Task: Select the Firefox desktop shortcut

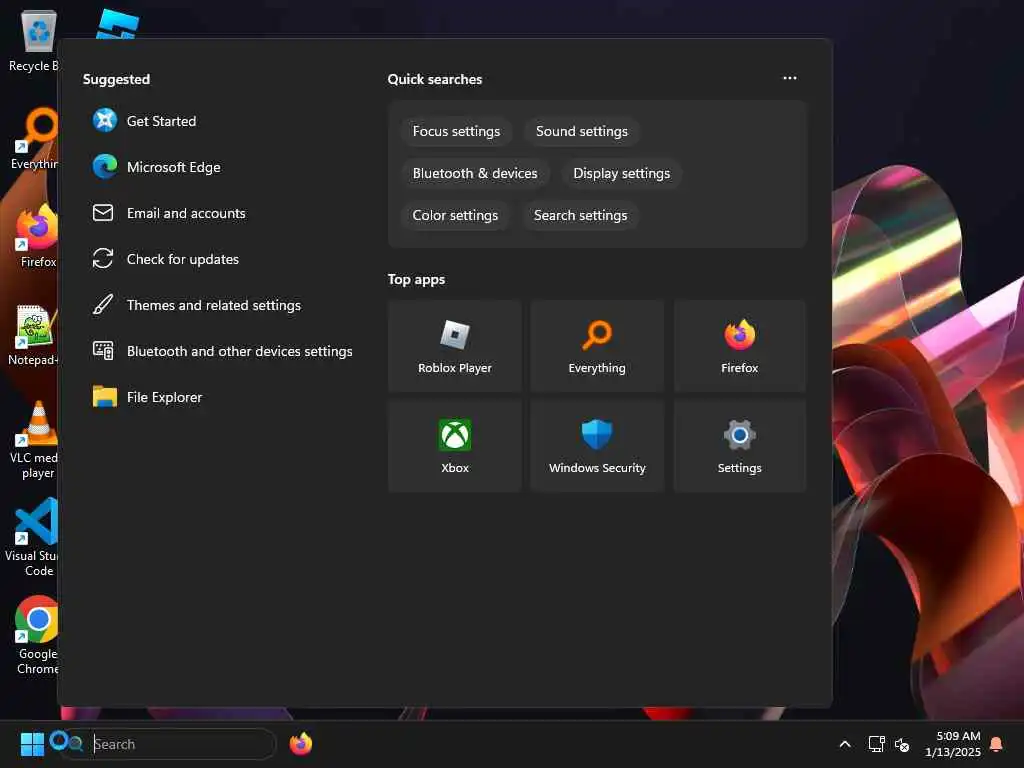Action: click(37, 236)
